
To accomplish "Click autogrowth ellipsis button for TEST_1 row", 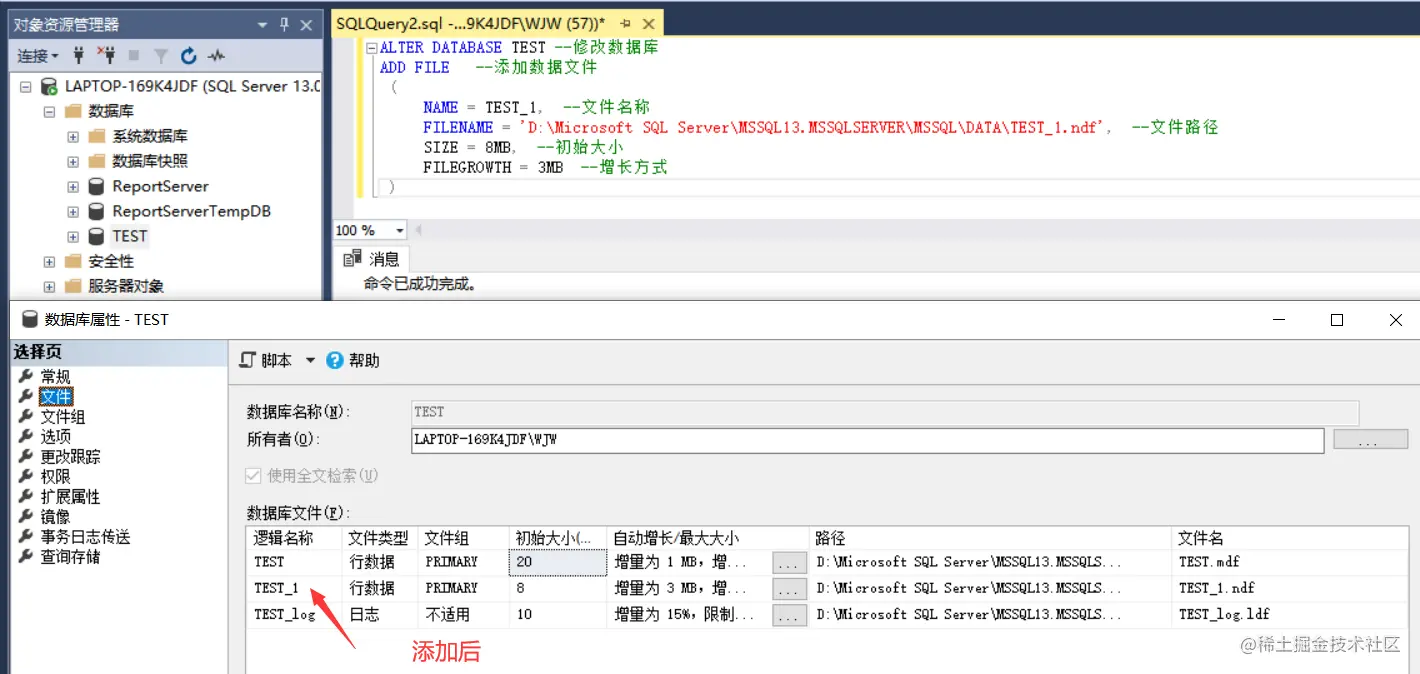I will pos(789,589).
